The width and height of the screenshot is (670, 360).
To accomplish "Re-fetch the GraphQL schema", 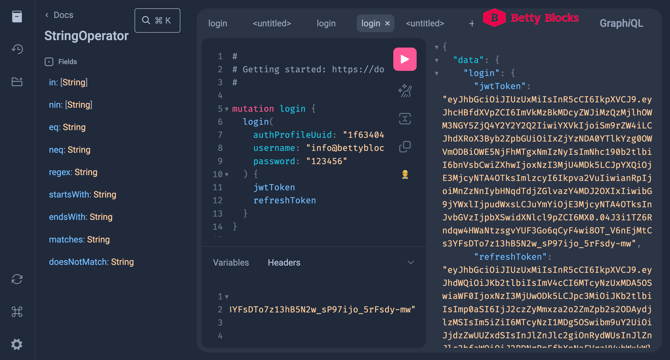I will (17, 279).
